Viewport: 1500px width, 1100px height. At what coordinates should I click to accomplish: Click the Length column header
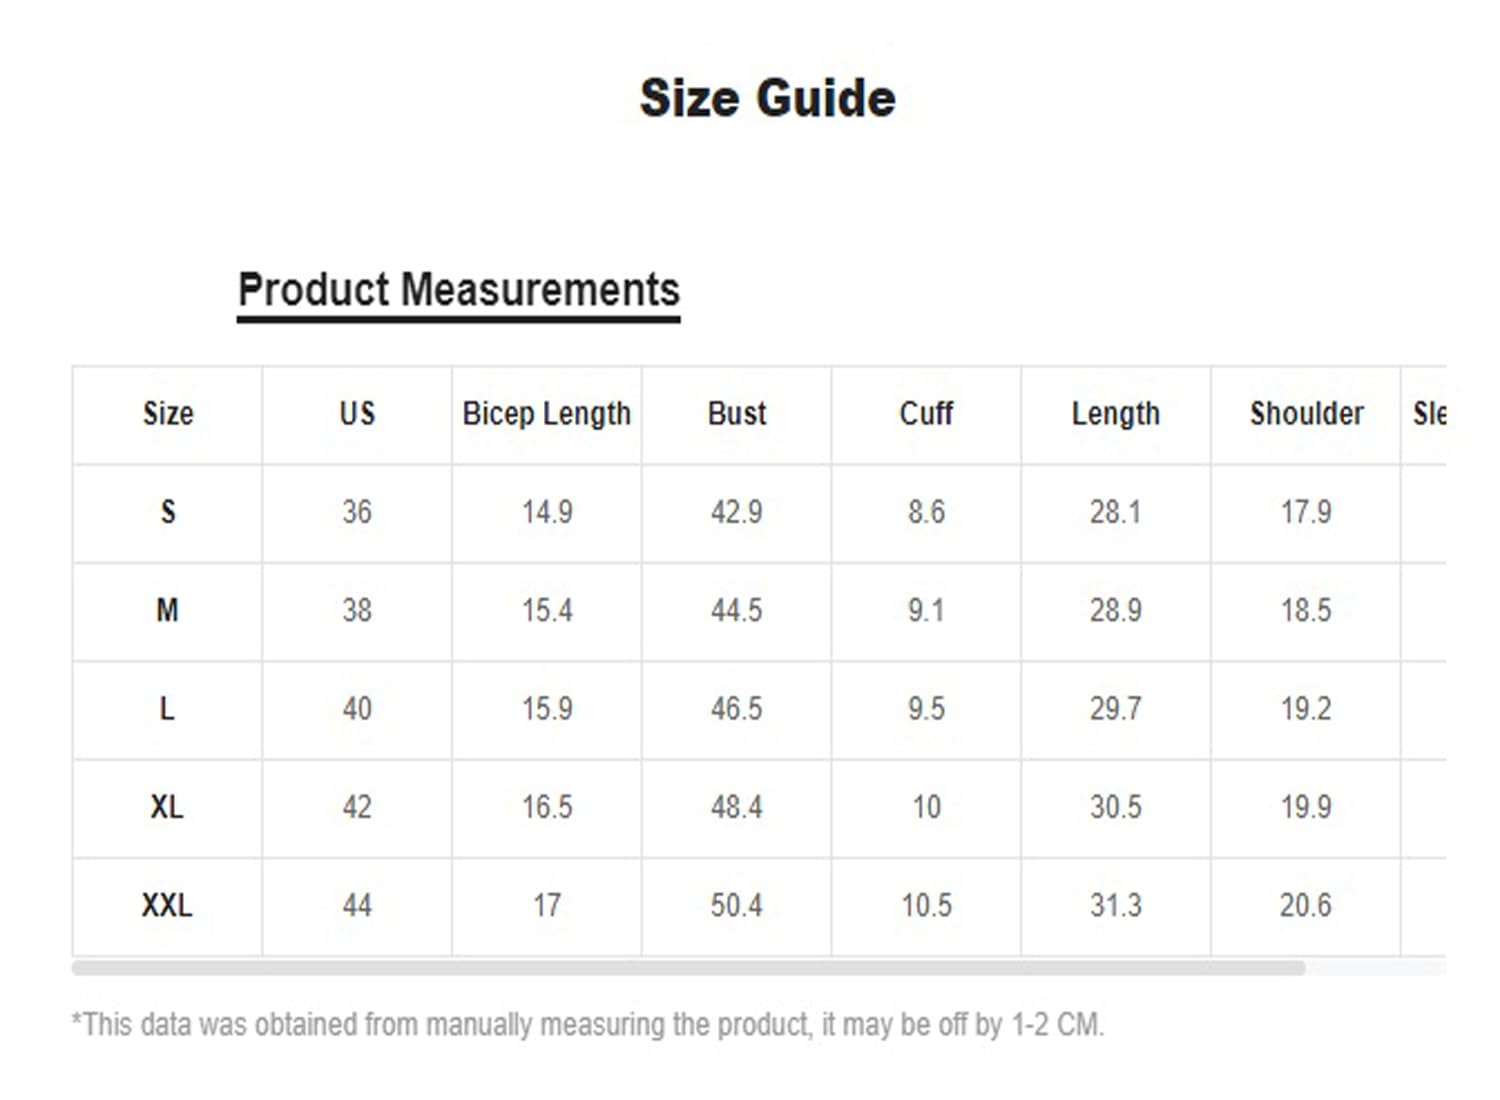[1115, 414]
